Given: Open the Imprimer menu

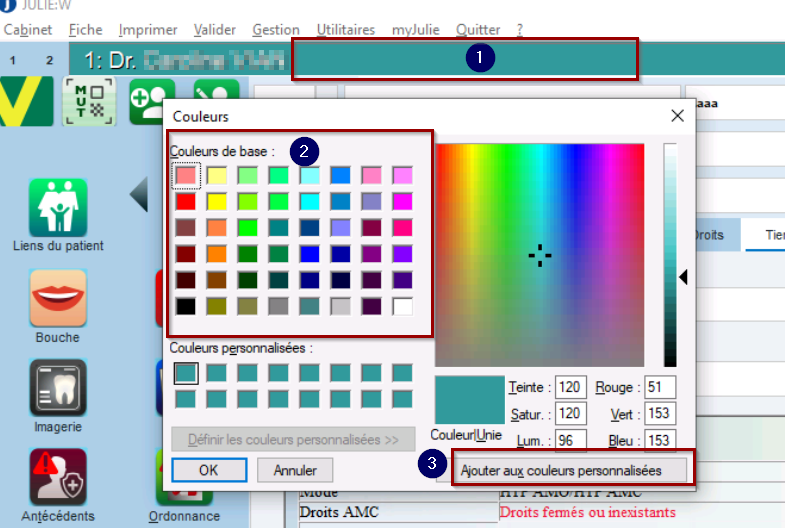Looking at the screenshot, I should pyautogui.click(x=148, y=30).
